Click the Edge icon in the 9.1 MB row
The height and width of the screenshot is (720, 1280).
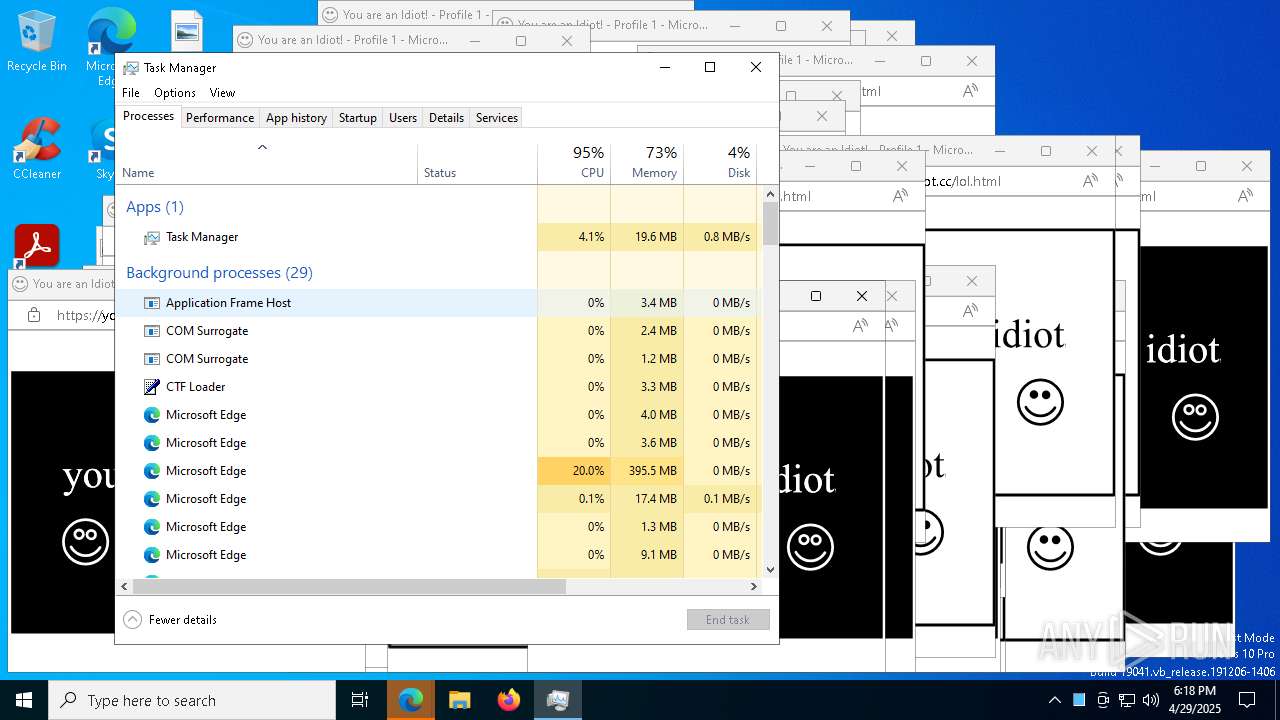(x=152, y=555)
